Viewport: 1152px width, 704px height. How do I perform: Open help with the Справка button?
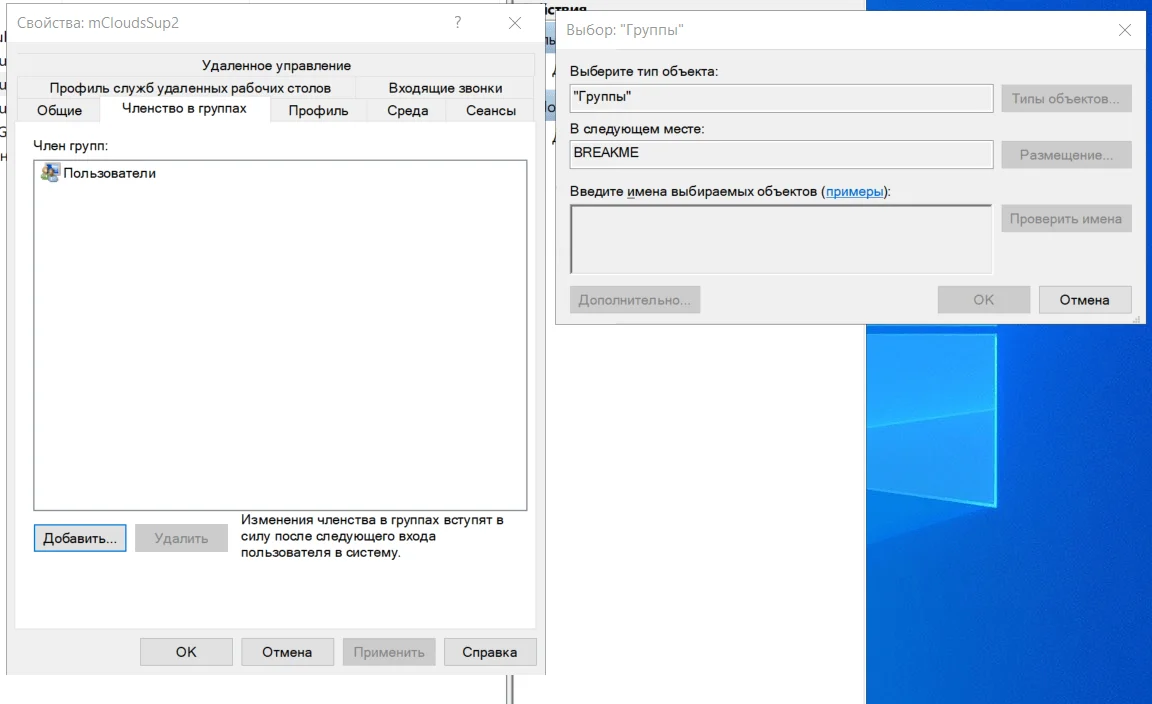point(489,652)
